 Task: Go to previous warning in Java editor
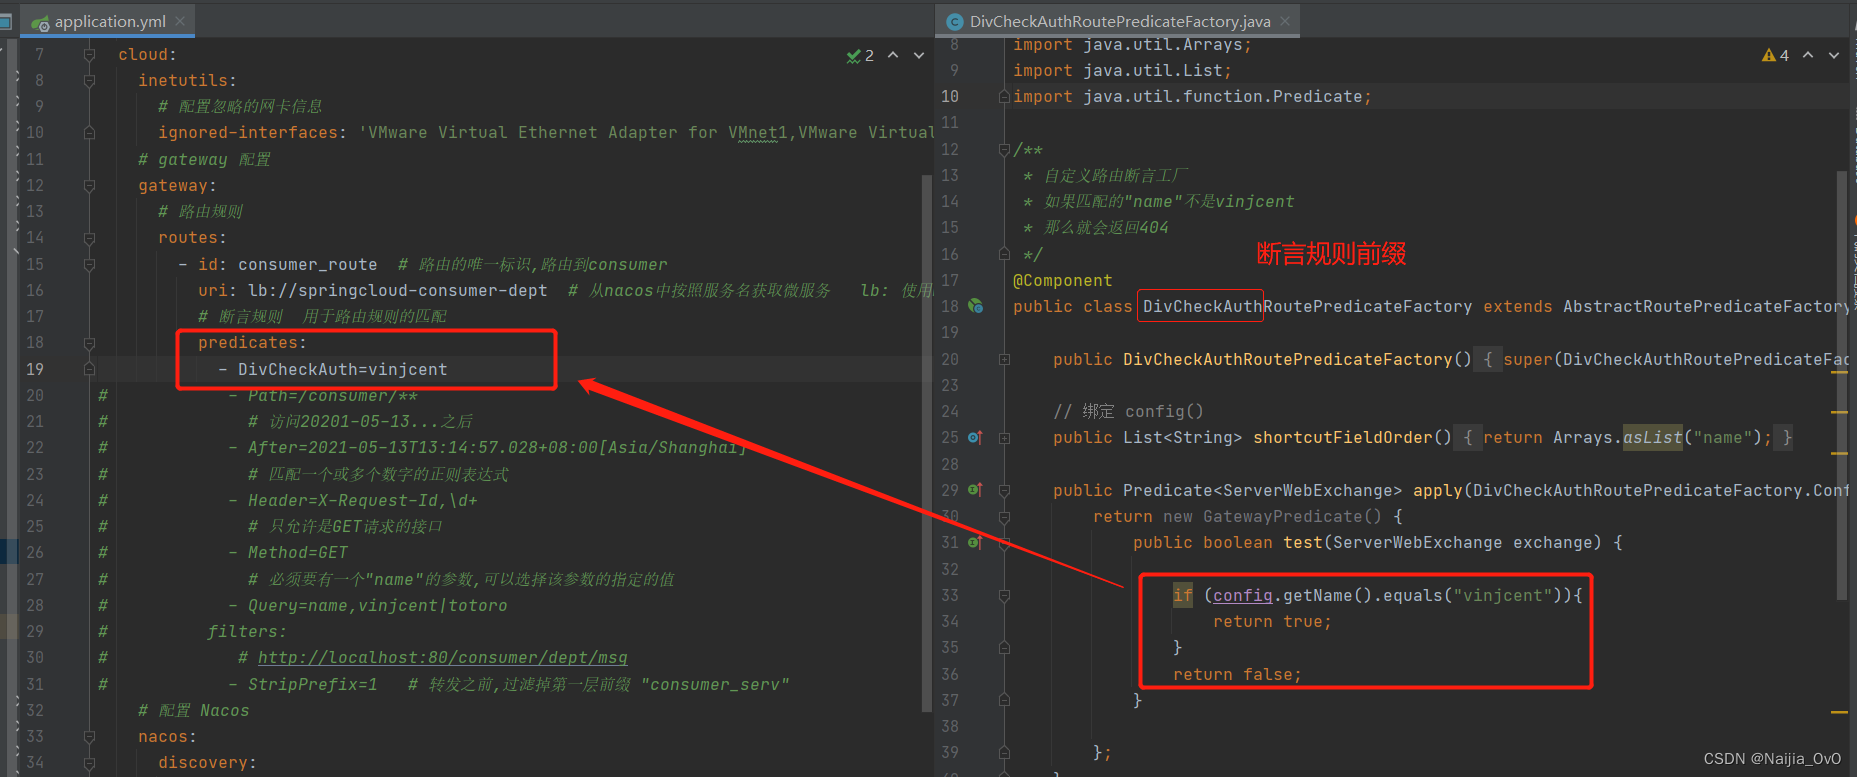pos(1808,55)
